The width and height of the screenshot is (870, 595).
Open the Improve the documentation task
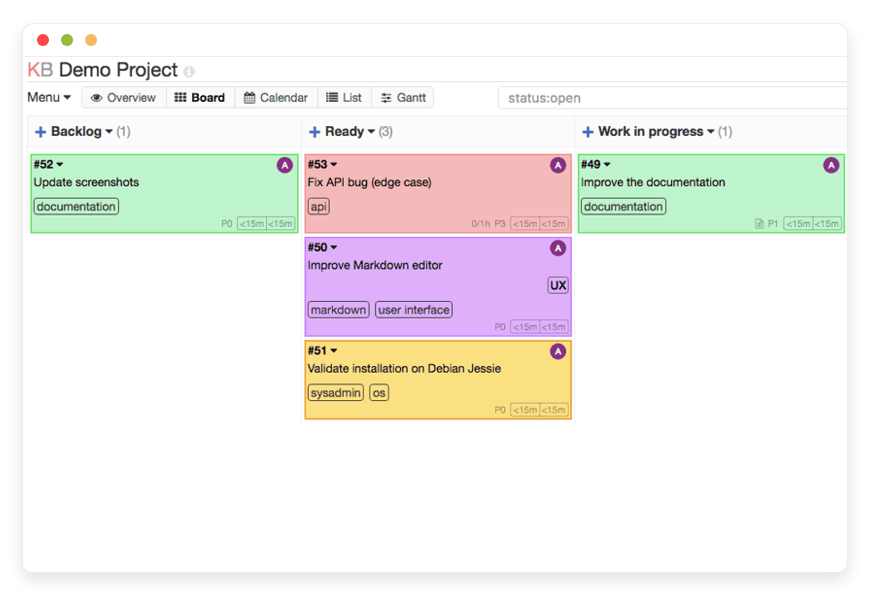(x=653, y=183)
